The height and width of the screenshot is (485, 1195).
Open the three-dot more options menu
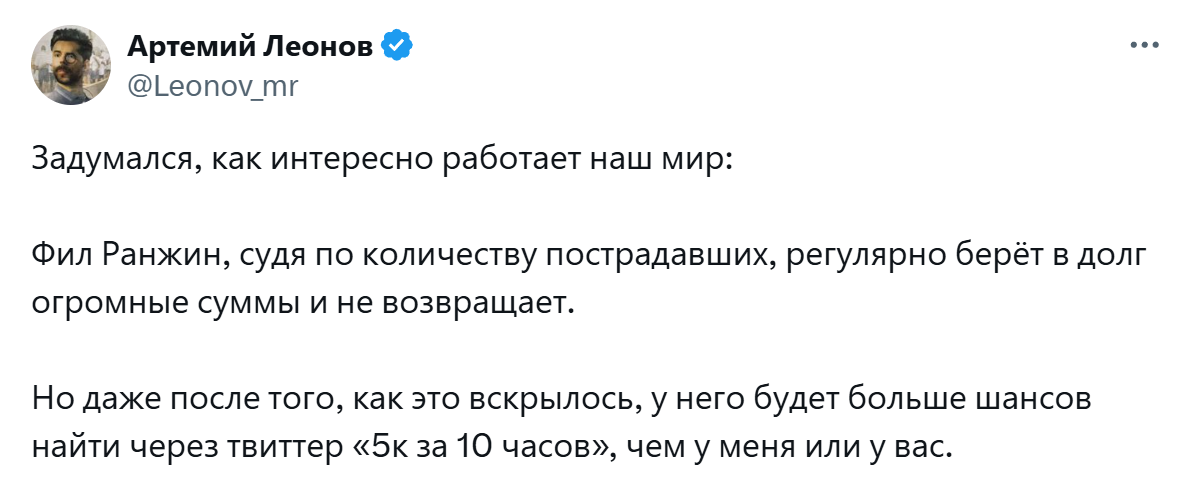(1144, 45)
